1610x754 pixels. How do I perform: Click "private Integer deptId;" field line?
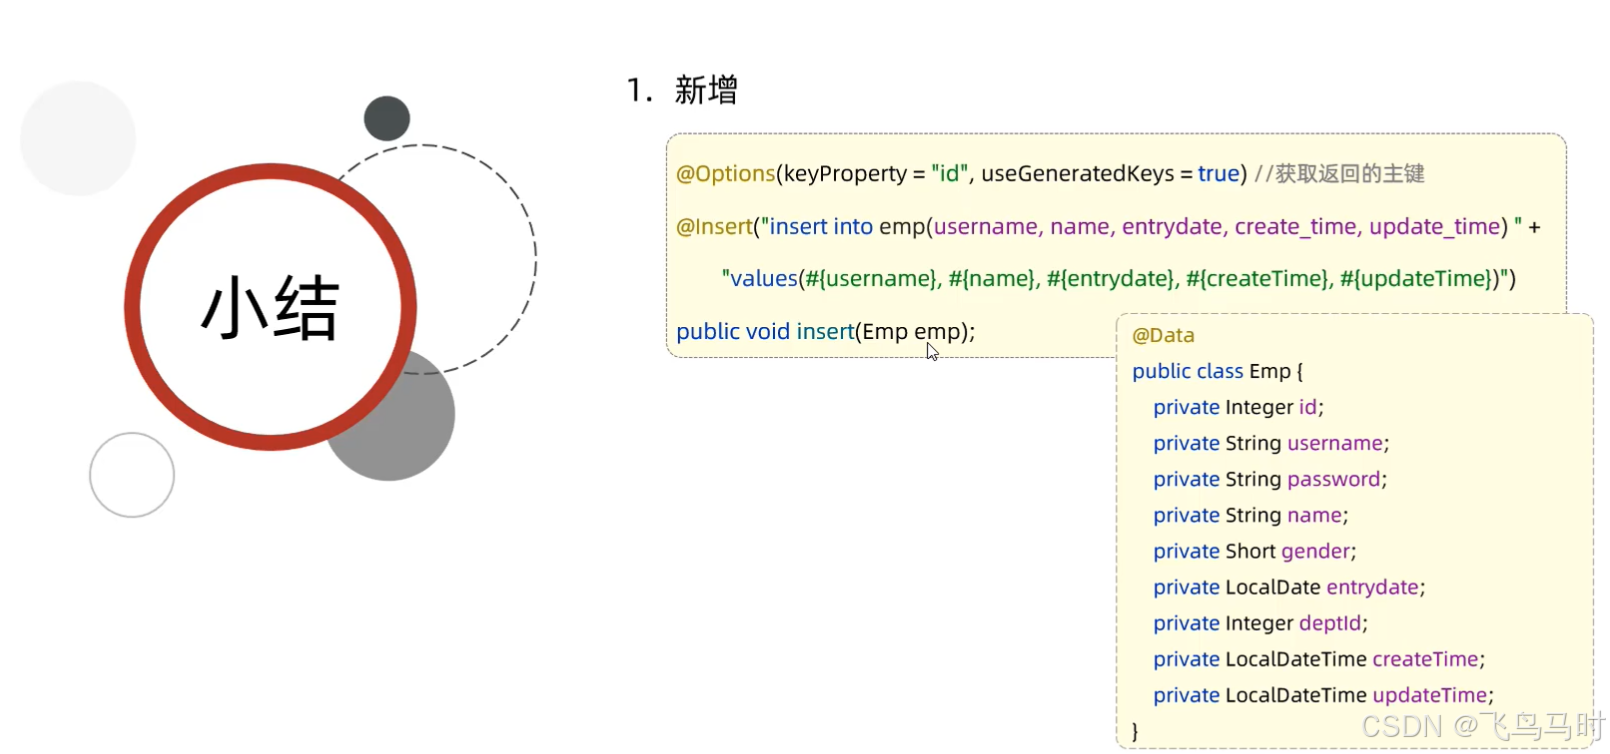coord(1260,623)
